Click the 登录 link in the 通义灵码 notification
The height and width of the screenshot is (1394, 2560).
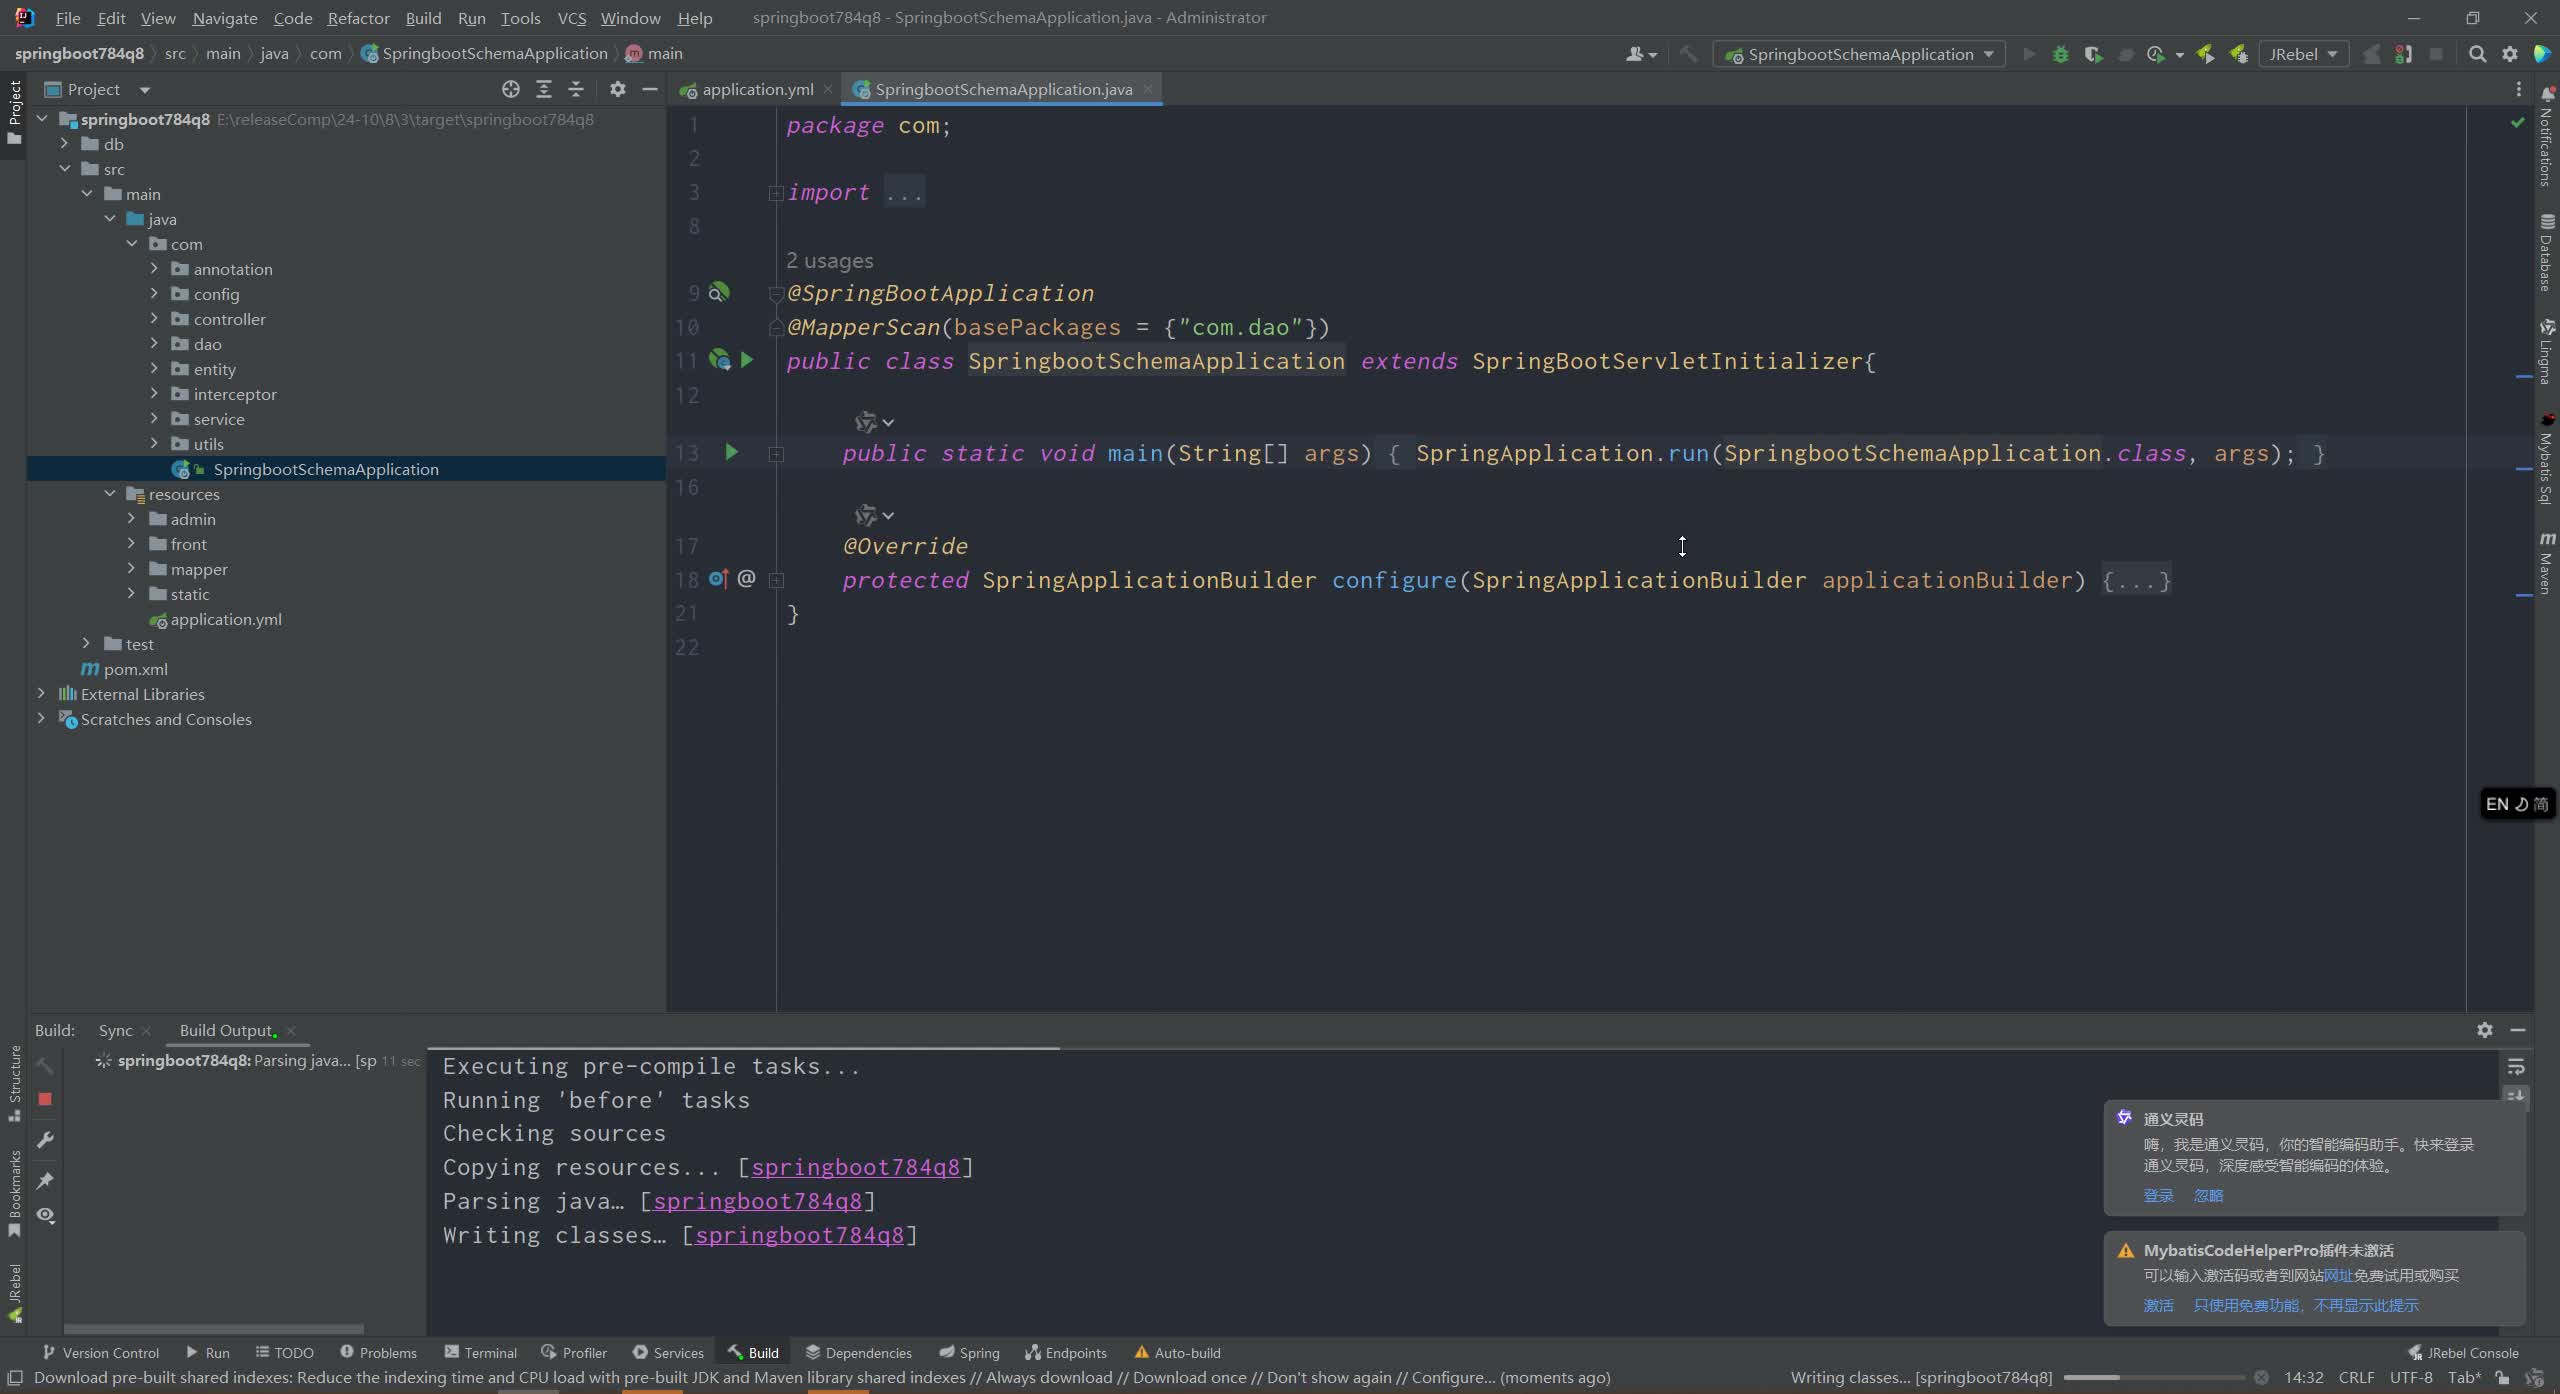(x=2157, y=1194)
